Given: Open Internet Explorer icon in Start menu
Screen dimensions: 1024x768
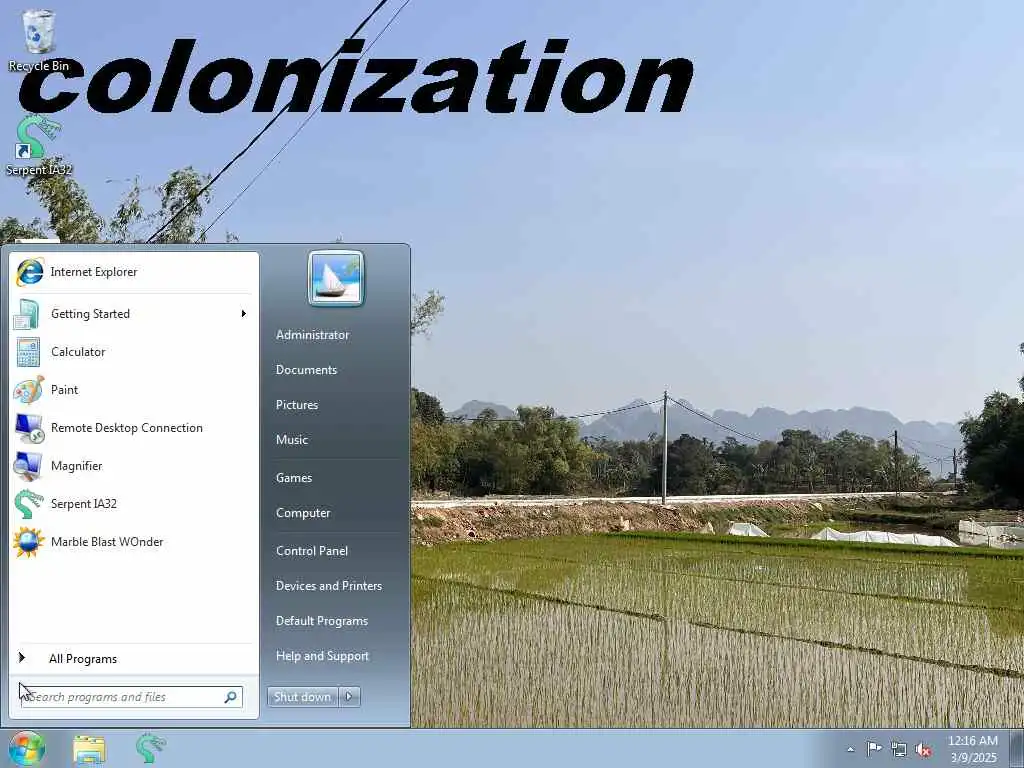Looking at the screenshot, I should click(x=30, y=272).
